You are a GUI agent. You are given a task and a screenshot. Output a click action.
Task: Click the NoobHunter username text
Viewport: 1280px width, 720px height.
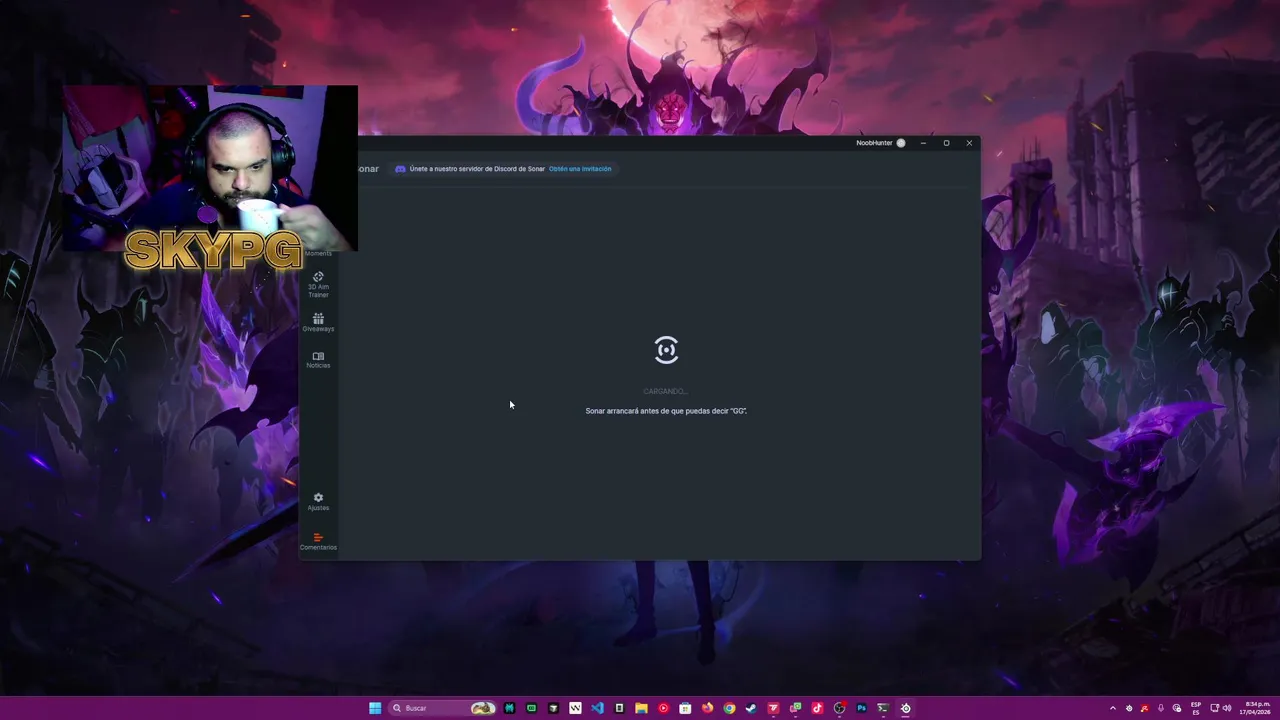point(874,143)
